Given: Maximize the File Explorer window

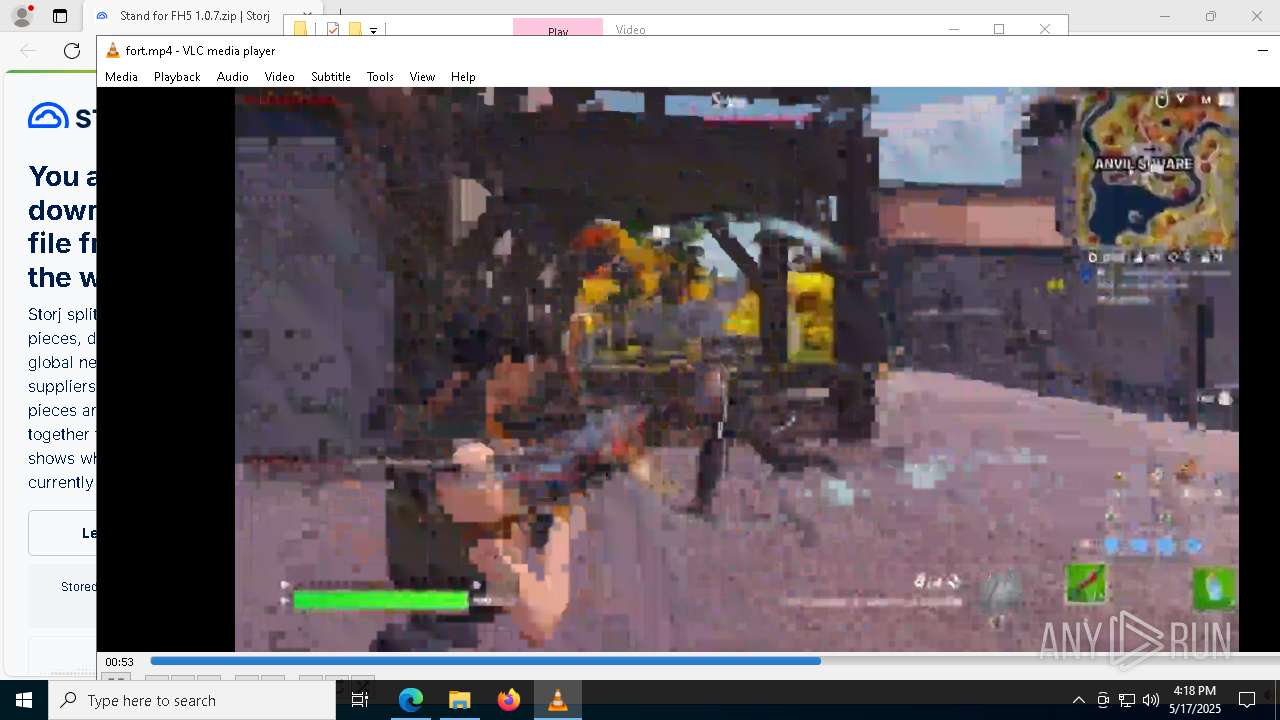Looking at the screenshot, I should coord(999,29).
